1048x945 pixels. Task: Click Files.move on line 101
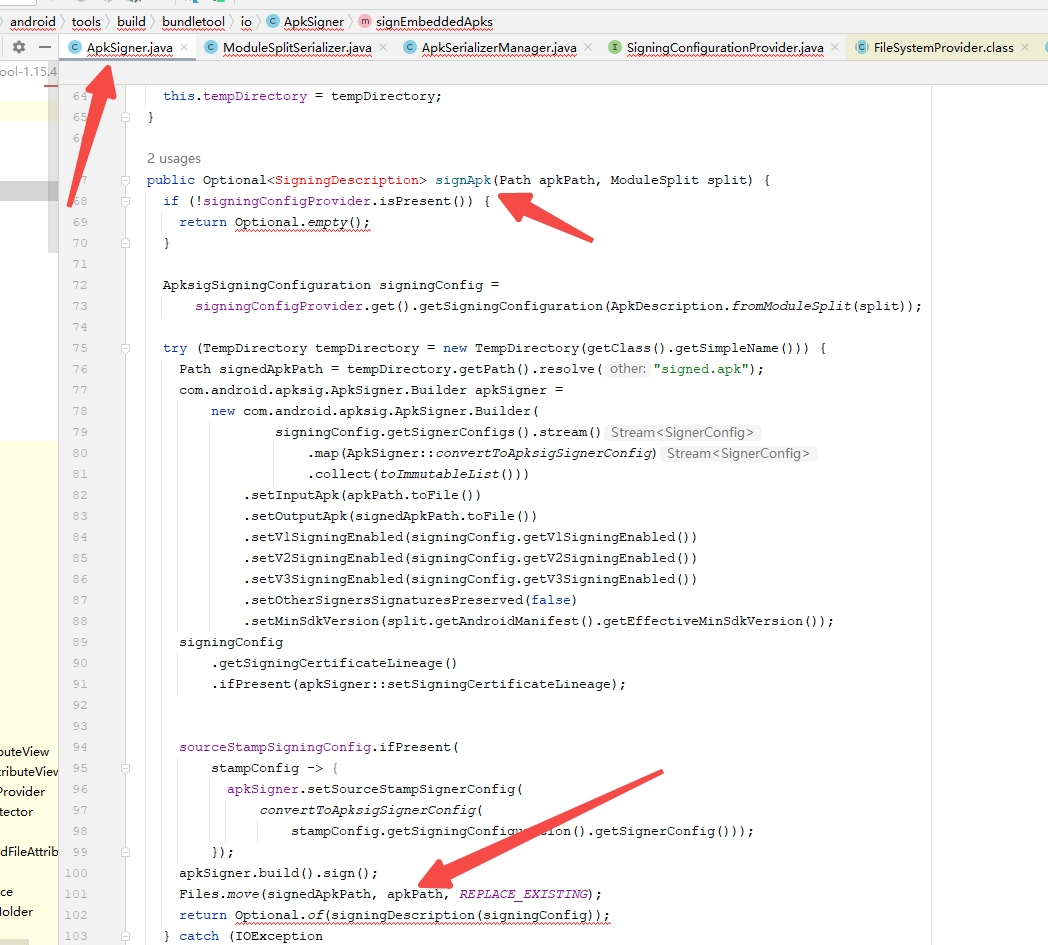click(x=219, y=894)
